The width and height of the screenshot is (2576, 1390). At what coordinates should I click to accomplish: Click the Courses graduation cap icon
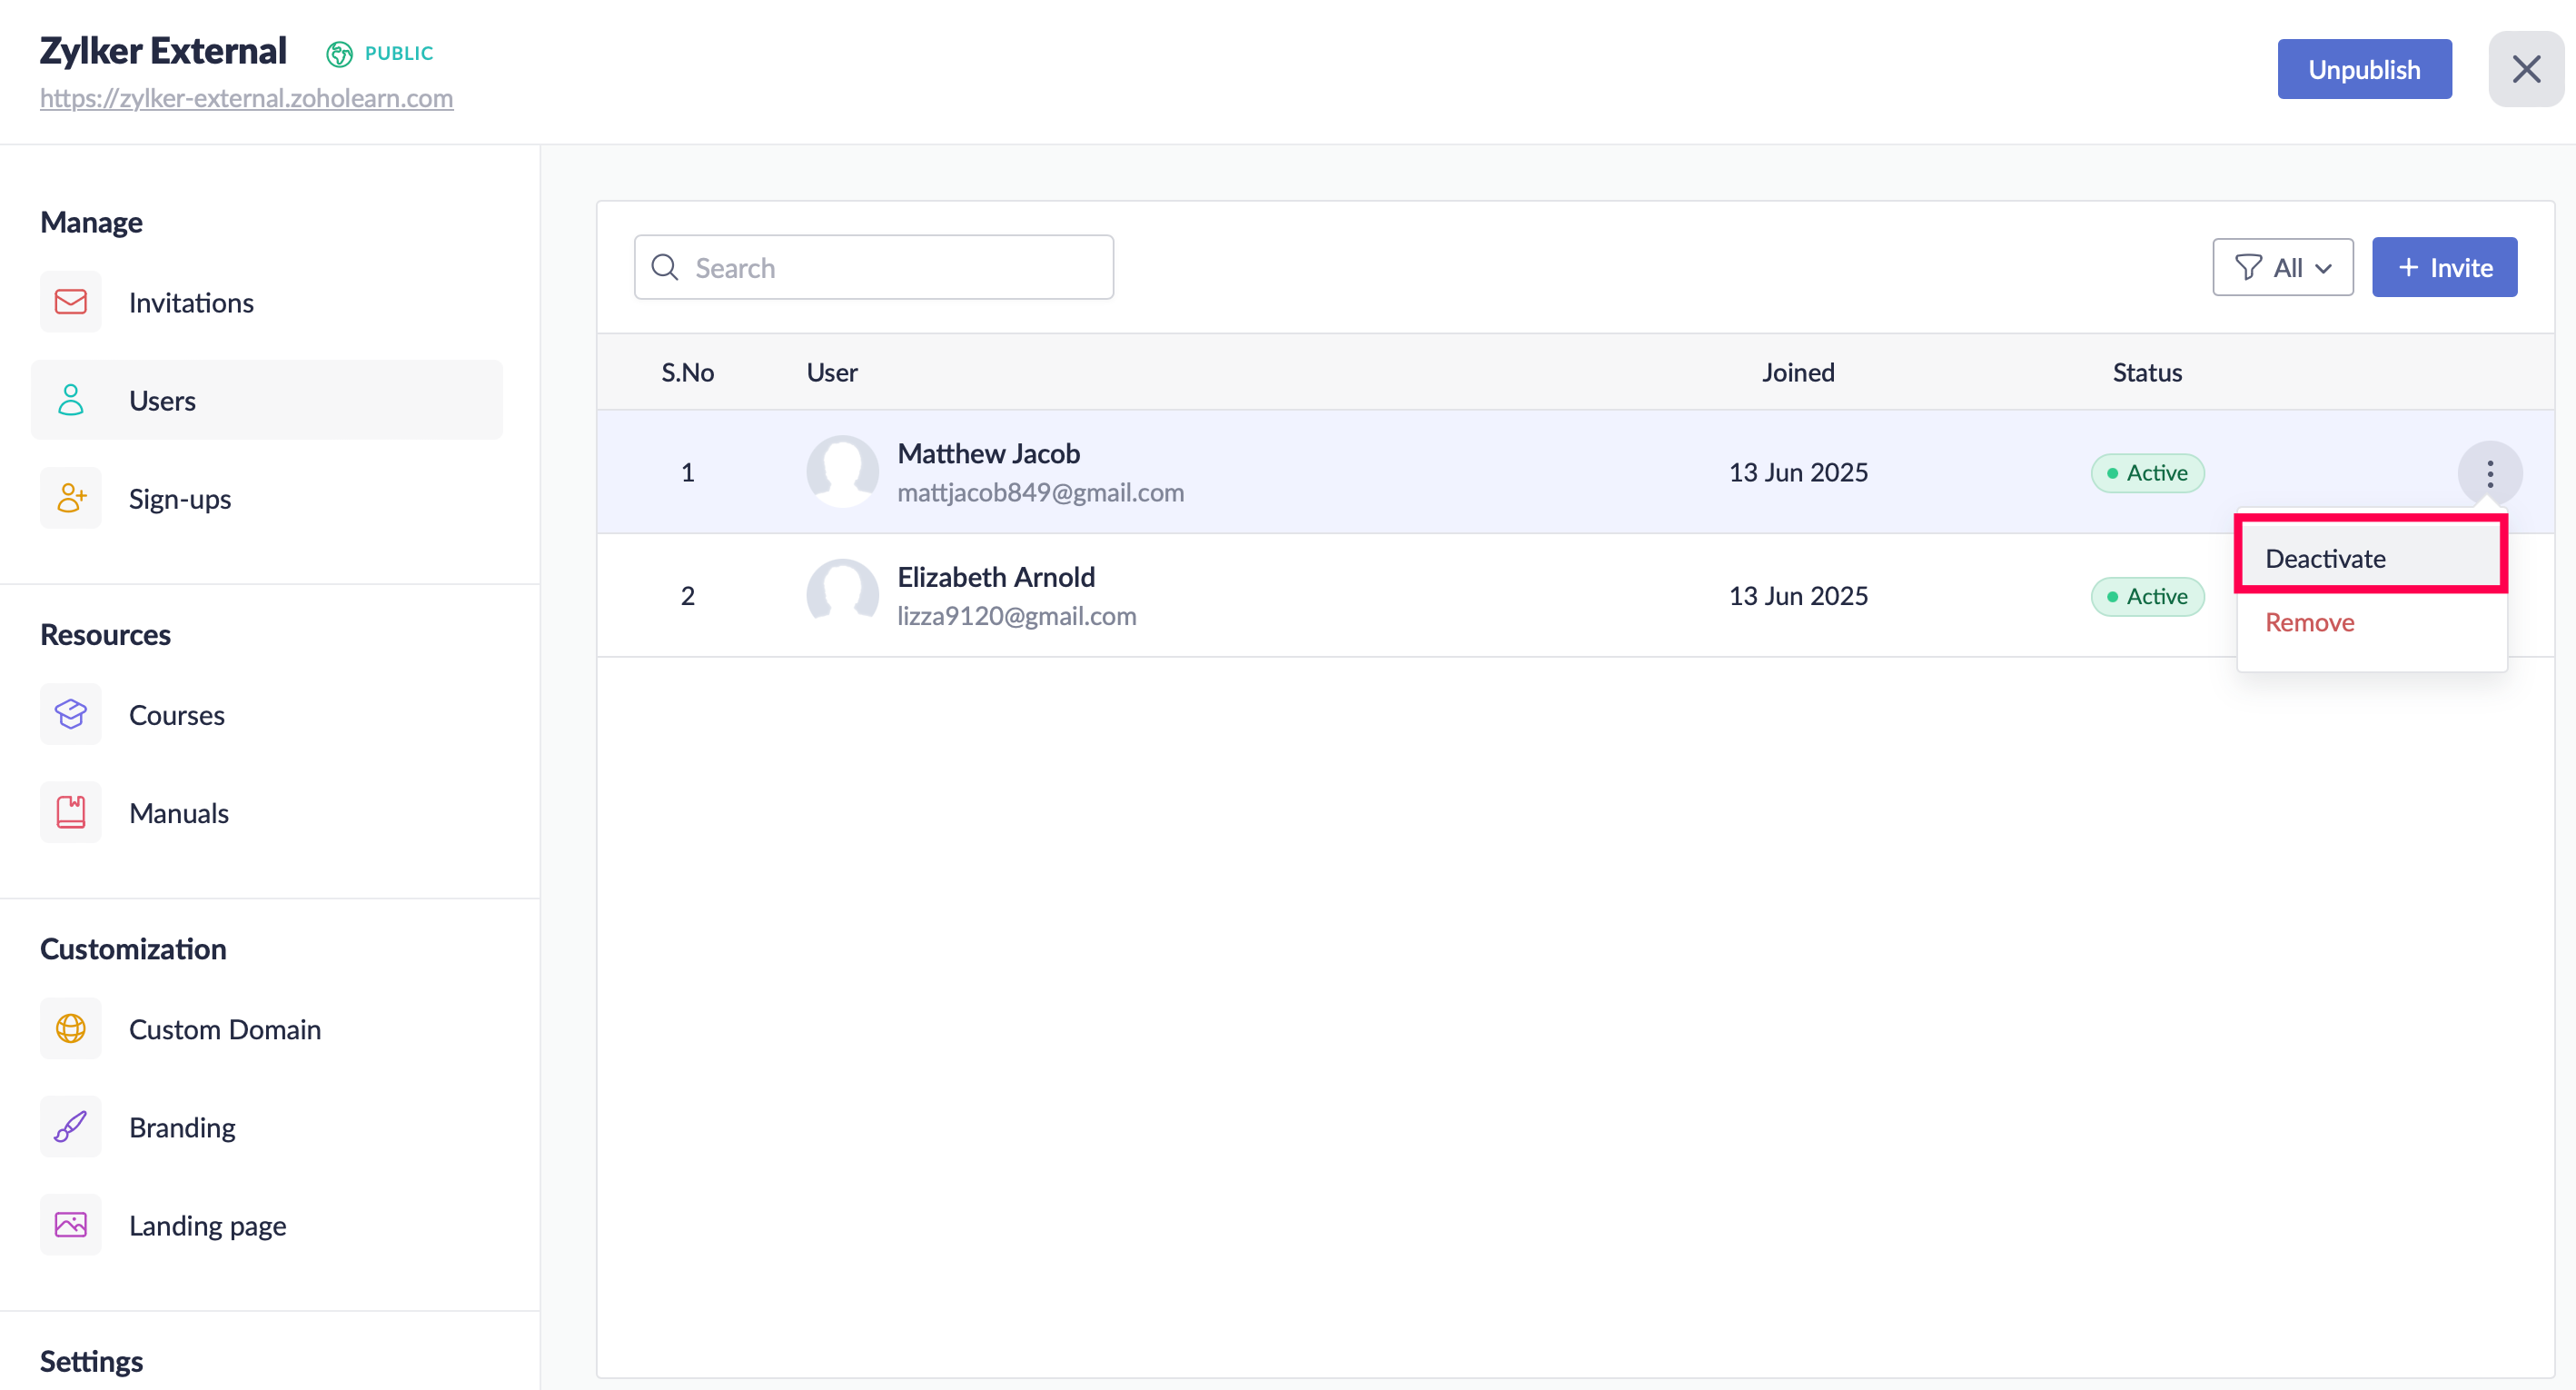(70, 714)
